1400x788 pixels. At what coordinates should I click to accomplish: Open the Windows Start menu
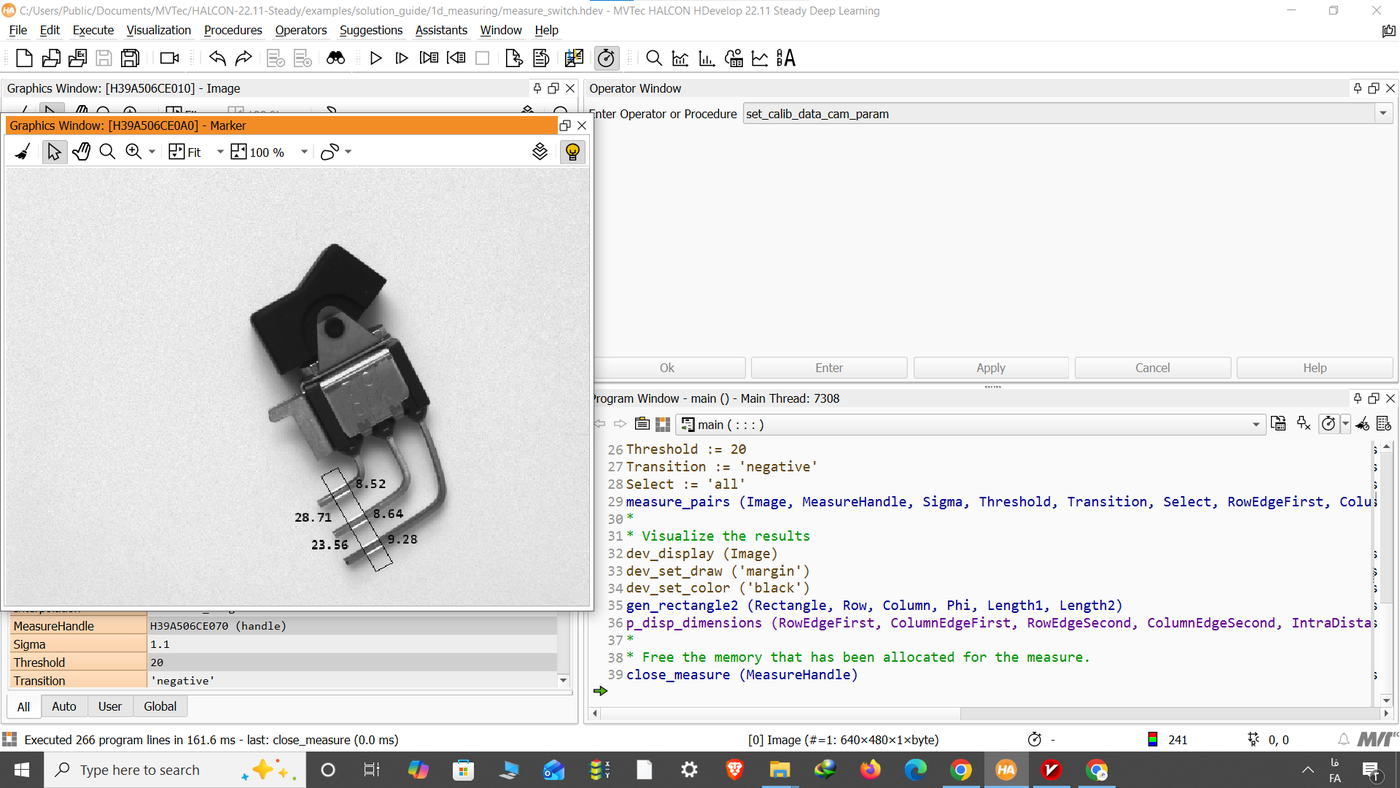[x=21, y=770]
